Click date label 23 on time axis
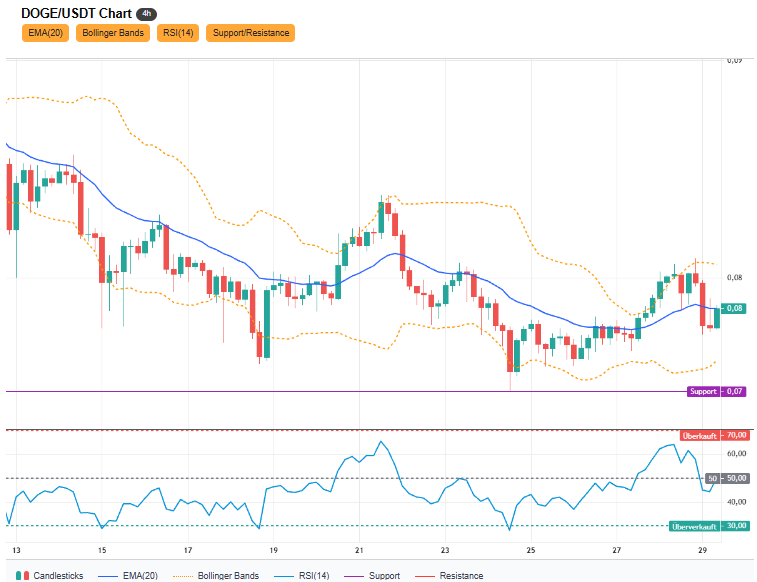The height and width of the screenshot is (582, 757). coord(445,550)
